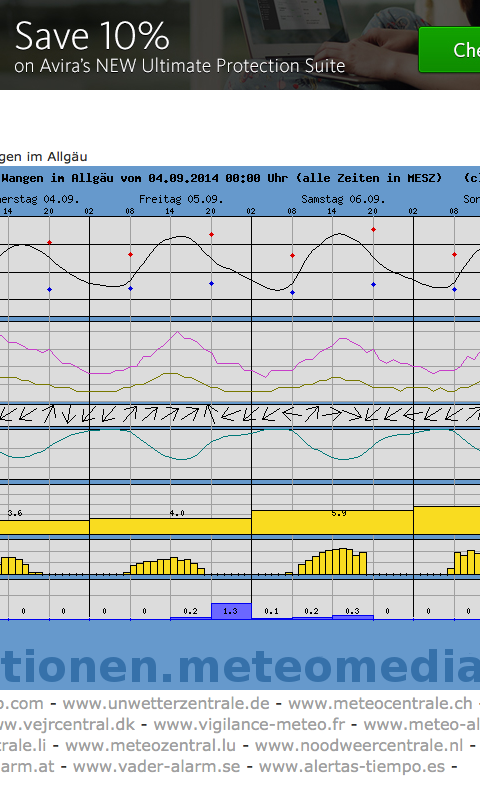480x800 pixels.
Task: Click the blue marker at Friday 08h
Action: [131, 288]
